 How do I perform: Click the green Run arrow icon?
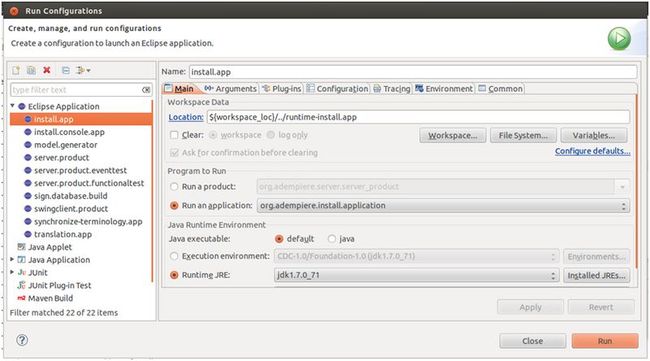tap(619, 39)
